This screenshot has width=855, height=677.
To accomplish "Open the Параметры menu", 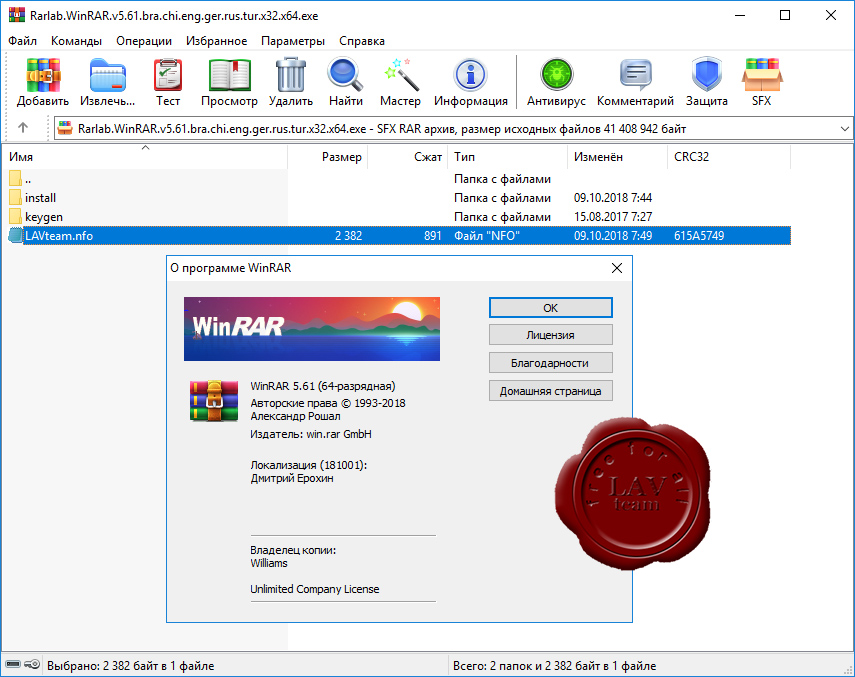I will click(x=293, y=41).
